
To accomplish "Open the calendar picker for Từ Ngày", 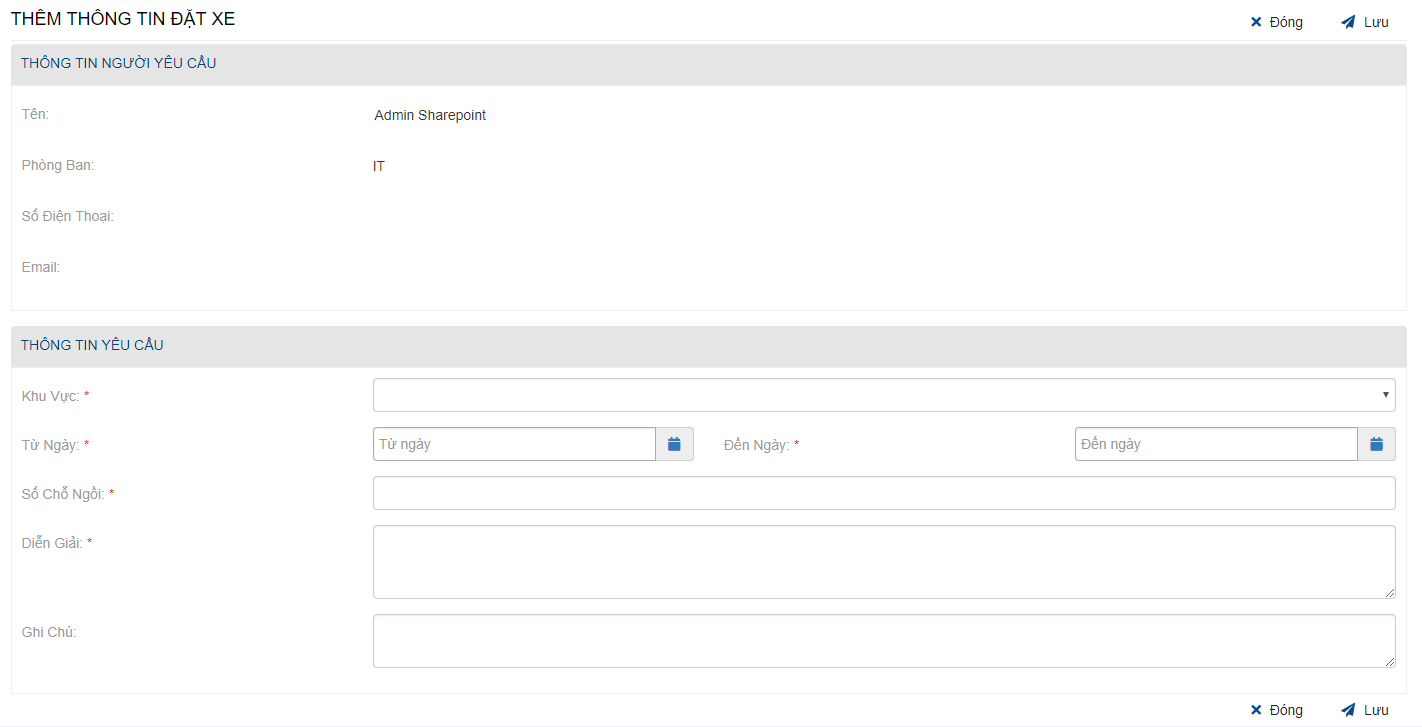I will 674,444.
